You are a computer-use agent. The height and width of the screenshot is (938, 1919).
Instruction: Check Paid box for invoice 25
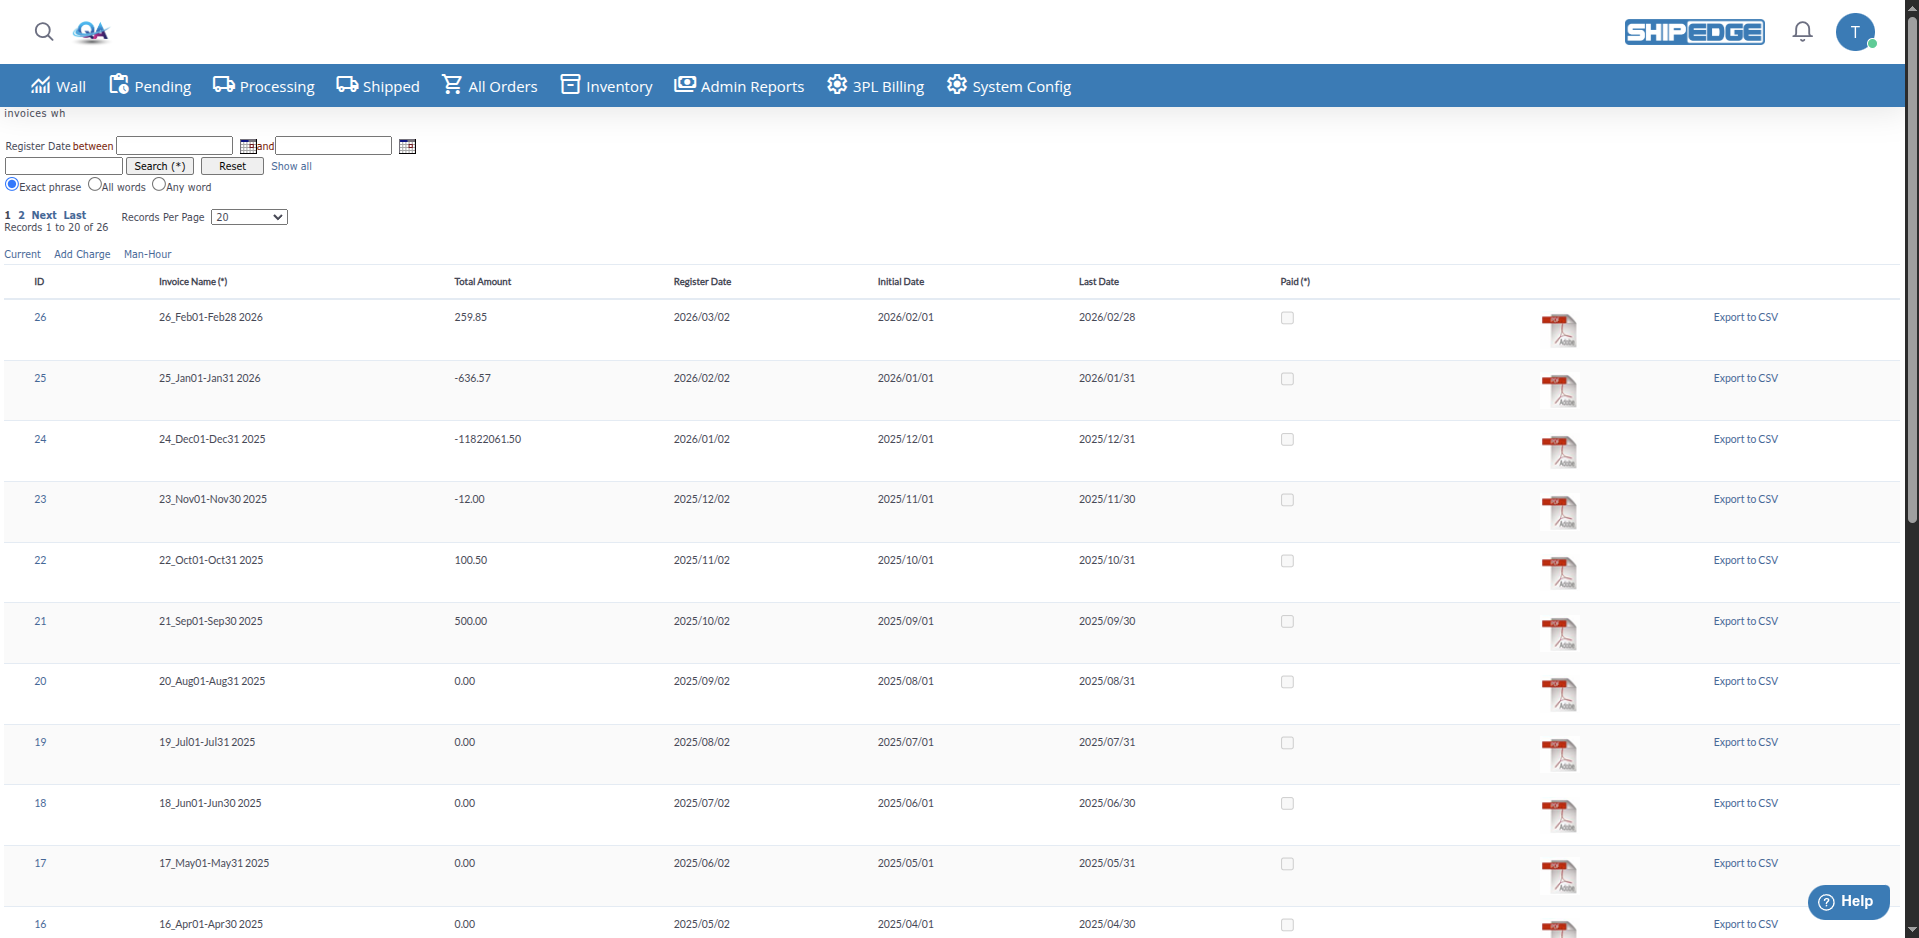click(1287, 379)
